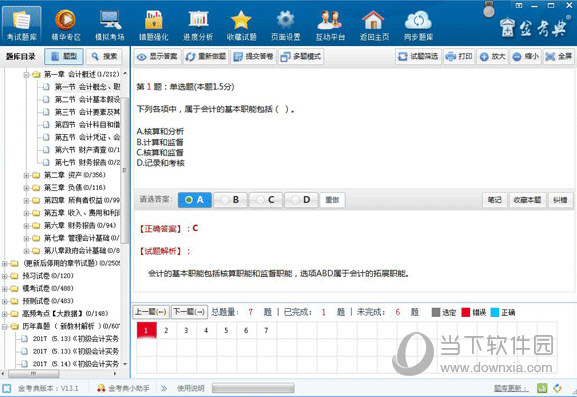Image resolution: width=577 pixels, height=397 pixels.
Task: Expand 模考试卷 folder
Action: point(5,288)
